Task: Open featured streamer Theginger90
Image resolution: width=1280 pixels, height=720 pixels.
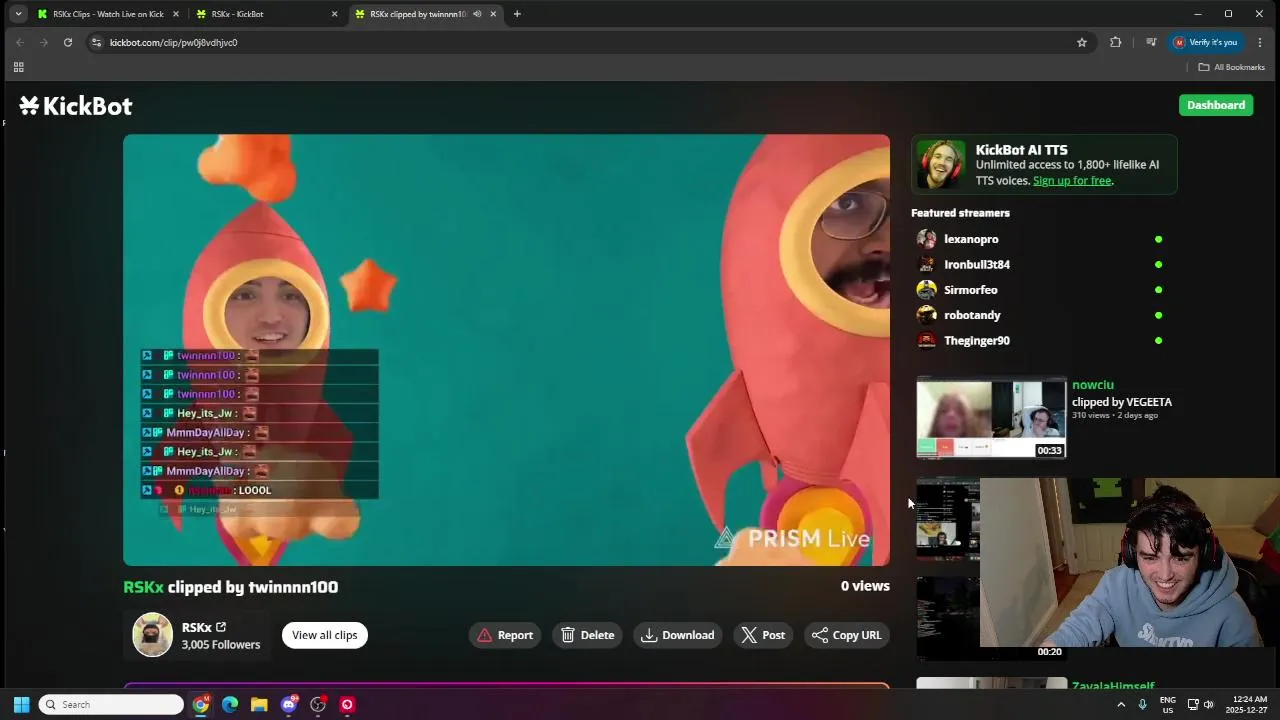Action: click(x=977, y=341)
